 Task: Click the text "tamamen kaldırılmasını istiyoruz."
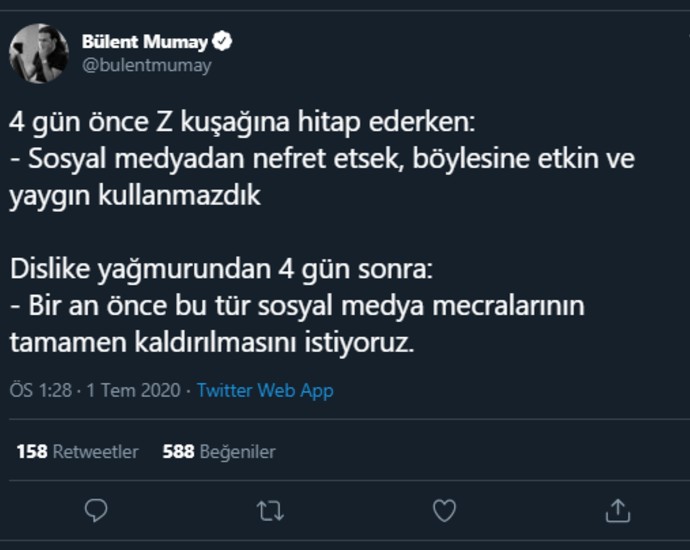211,342
